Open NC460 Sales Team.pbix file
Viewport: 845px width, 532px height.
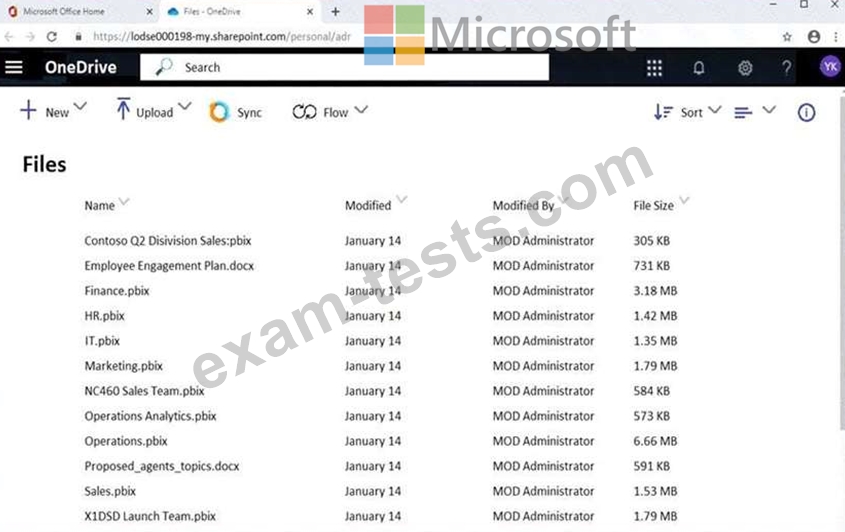tap(144, 391)
